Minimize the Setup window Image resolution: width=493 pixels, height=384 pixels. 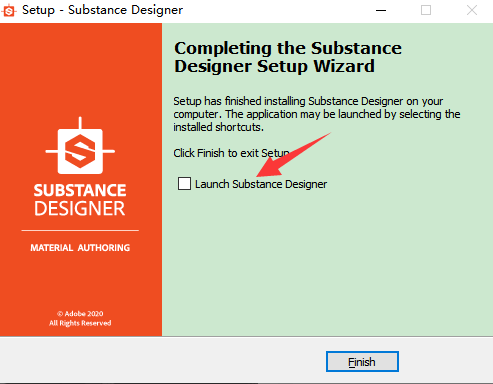(381, 10)
